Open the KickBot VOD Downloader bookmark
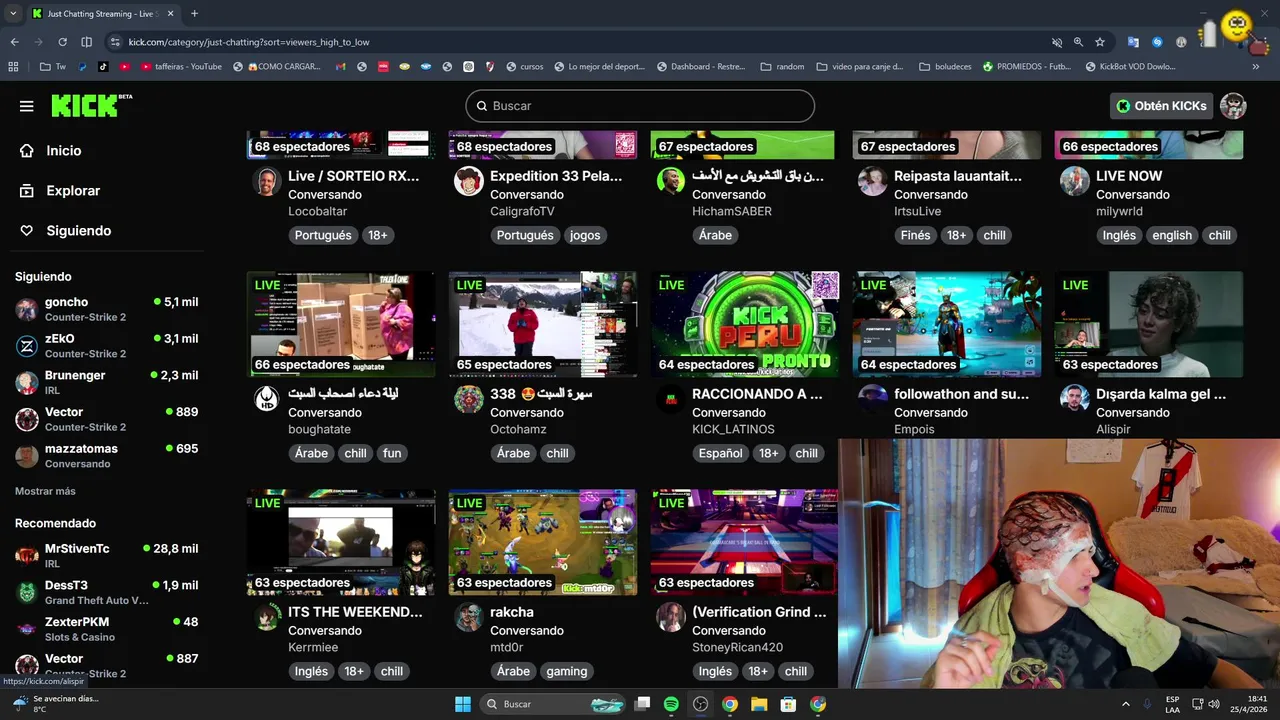This screenshot has height=720, width=1280. (x=1131, y=67)
